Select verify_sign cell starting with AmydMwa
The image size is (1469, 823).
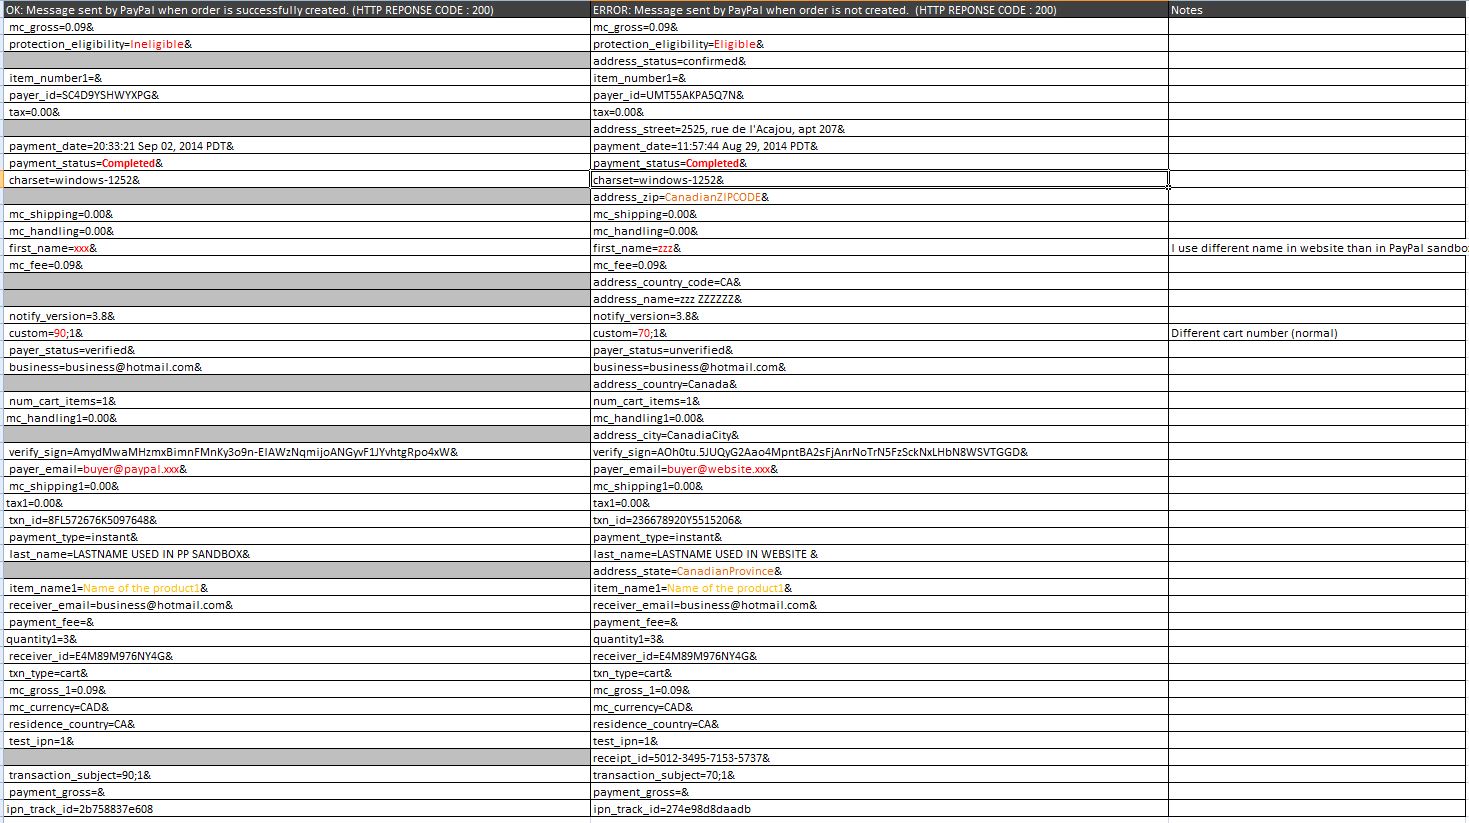(297, 452)
